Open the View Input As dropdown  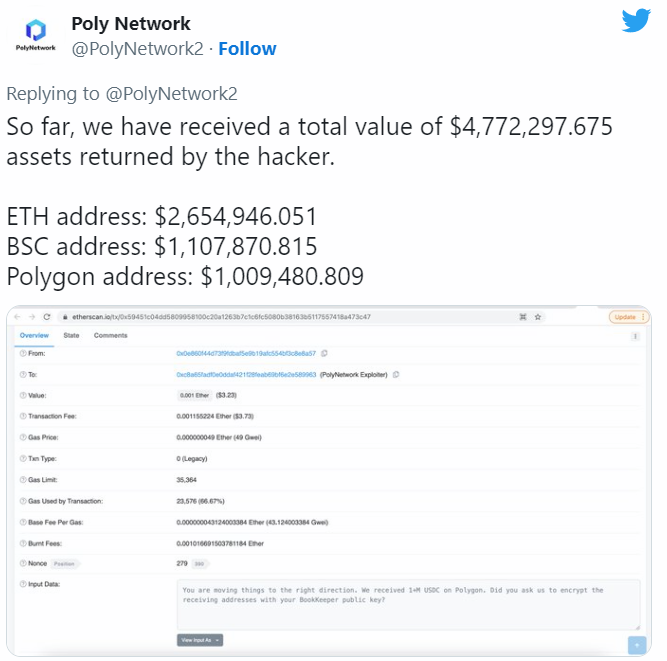tap(200, 639)
